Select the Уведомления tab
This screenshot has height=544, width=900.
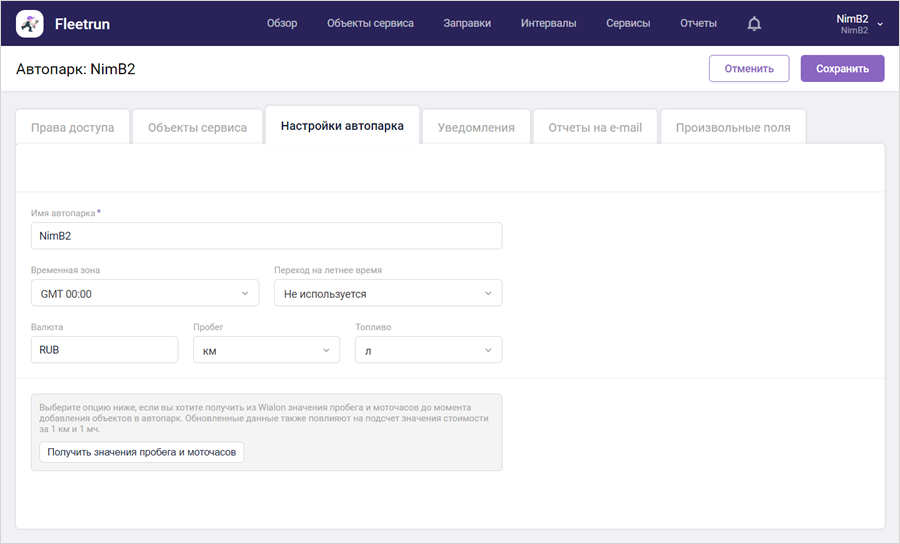pyautogui.click(x=476, y=128)
